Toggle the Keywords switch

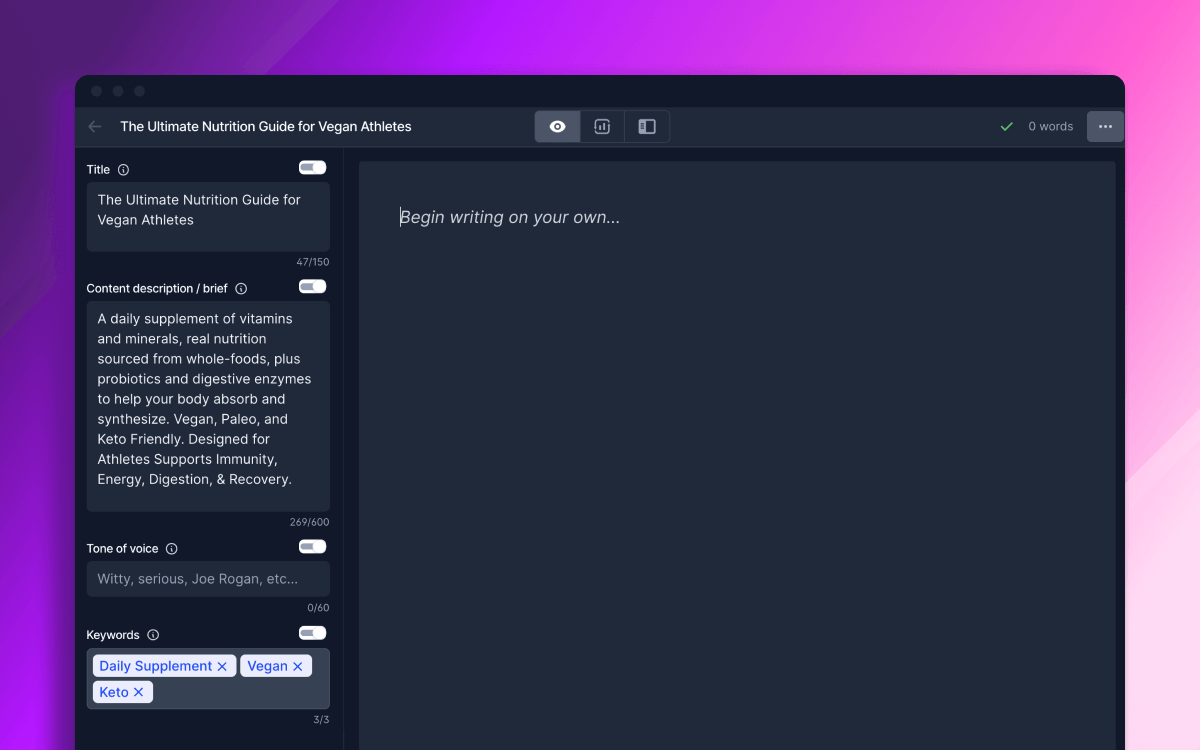[x=312, y=633]
